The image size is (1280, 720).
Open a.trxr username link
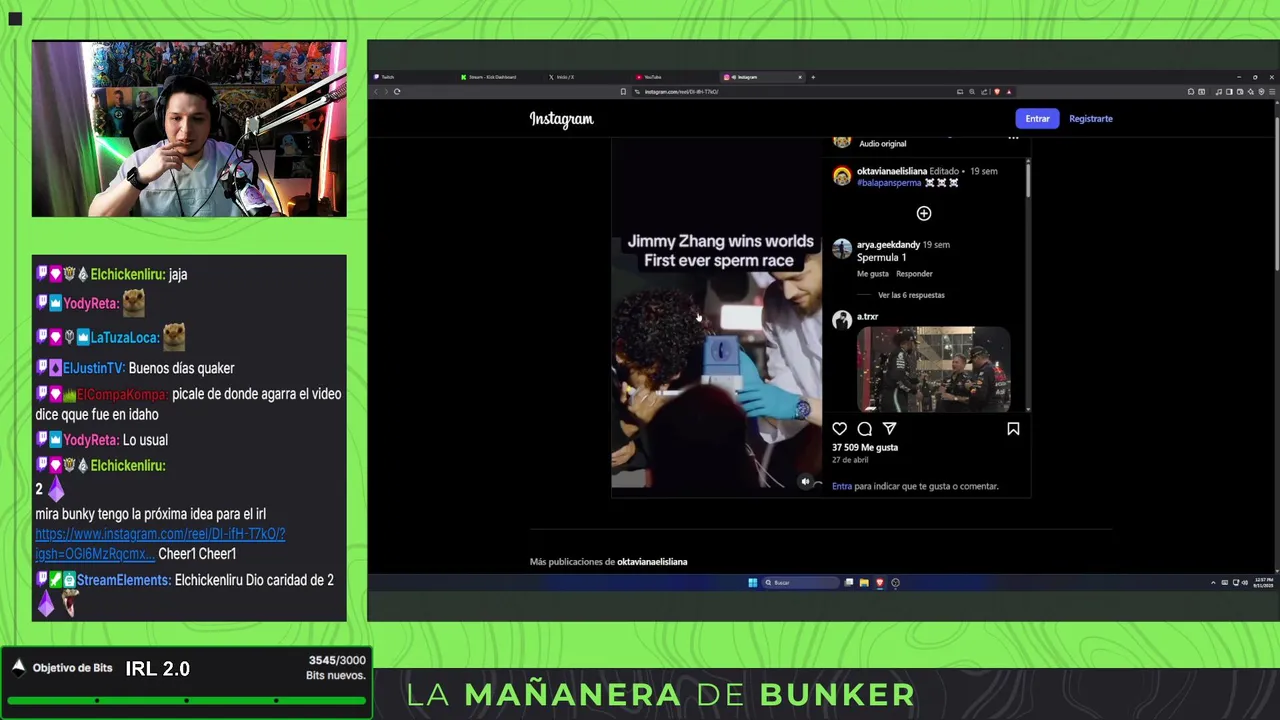867,317
